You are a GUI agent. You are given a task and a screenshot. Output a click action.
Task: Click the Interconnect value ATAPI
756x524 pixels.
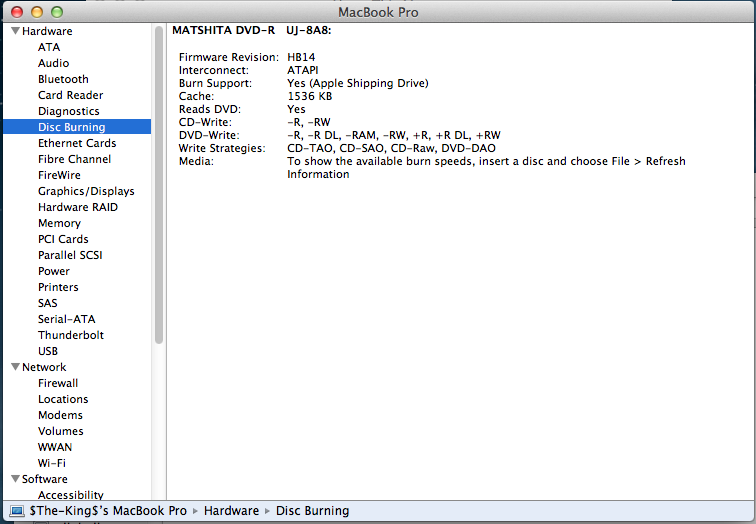[x=302, y=70]
